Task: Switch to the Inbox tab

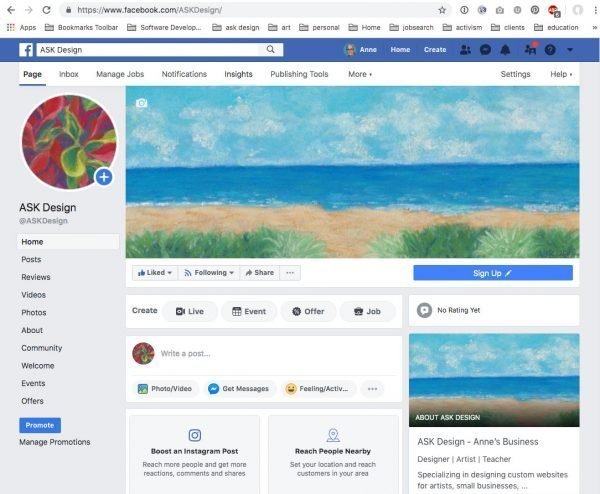Action: click(x=69, y=74)
